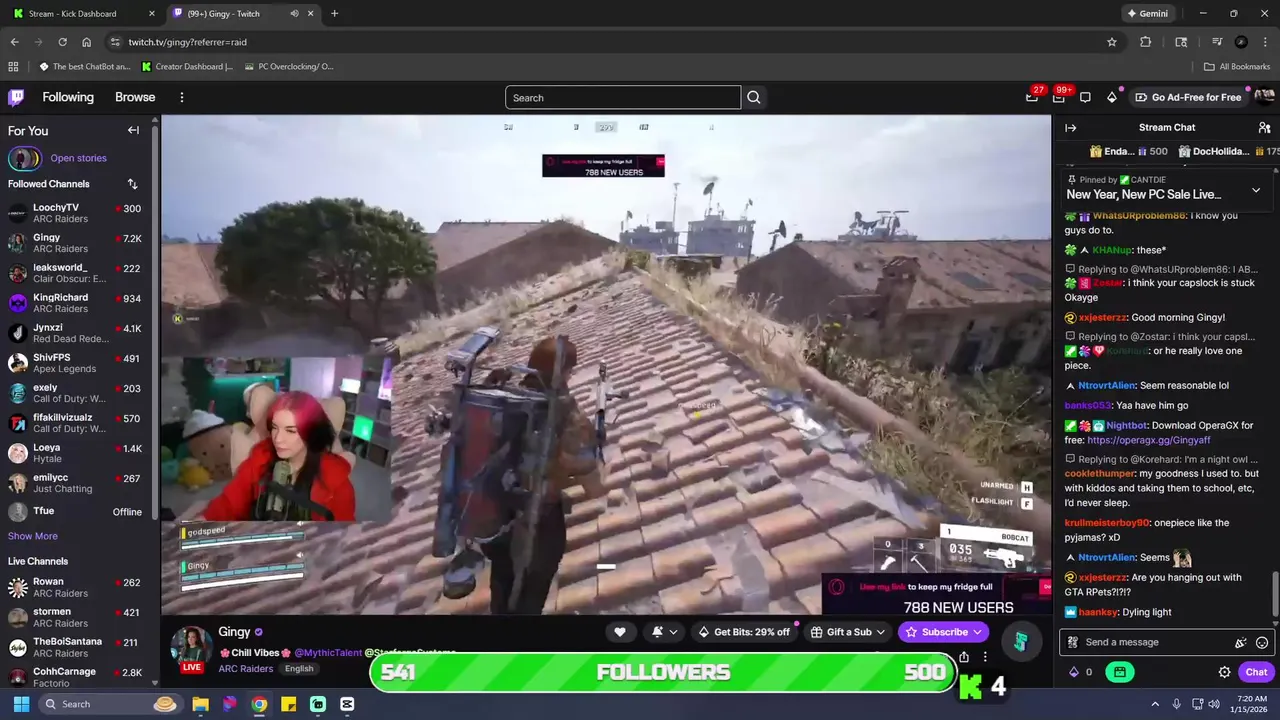Image resolution: width=1280 pixels, height=720 pixels.
Task: Reload the Twitch page
Action: pos(62,42)
